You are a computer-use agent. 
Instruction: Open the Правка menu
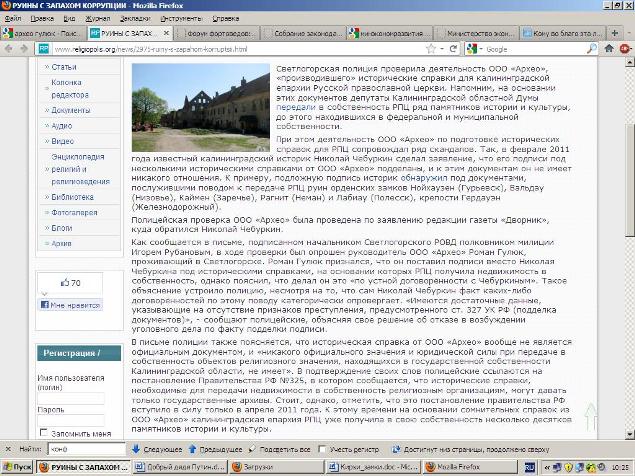click(x=42, y=19)
